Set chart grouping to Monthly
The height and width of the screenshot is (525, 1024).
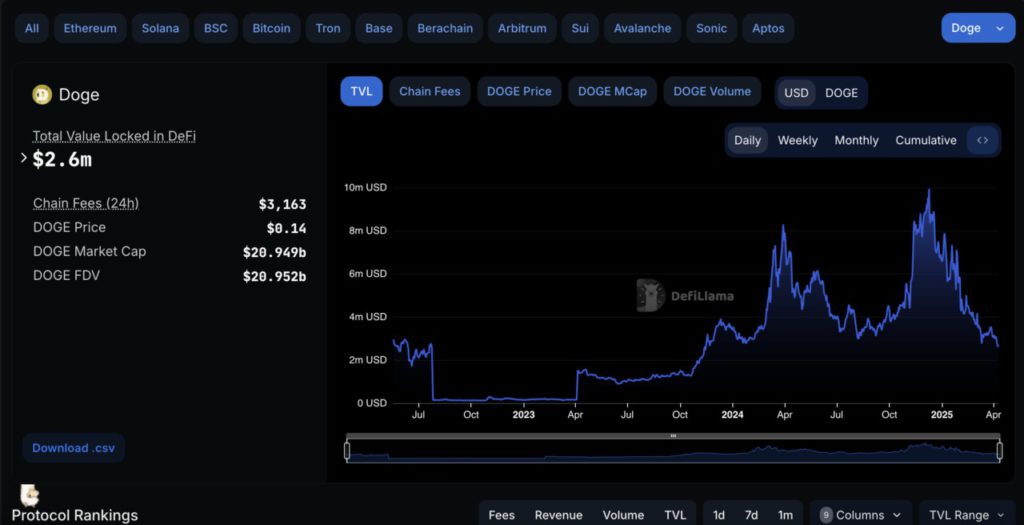pos(856,140)
